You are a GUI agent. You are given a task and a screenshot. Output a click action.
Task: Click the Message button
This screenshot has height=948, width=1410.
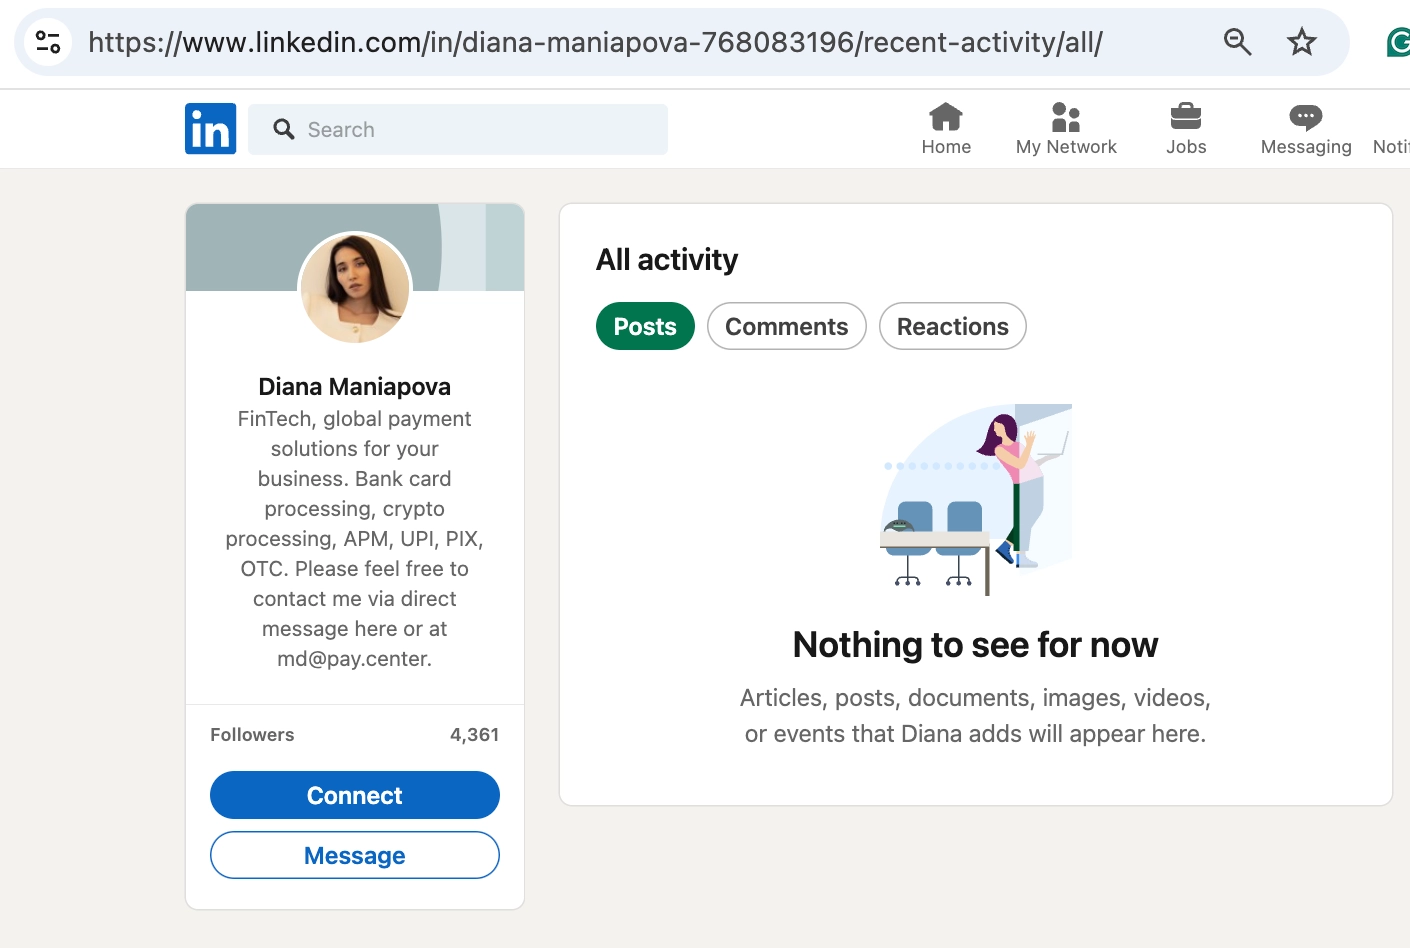click(x=354, y=855)
